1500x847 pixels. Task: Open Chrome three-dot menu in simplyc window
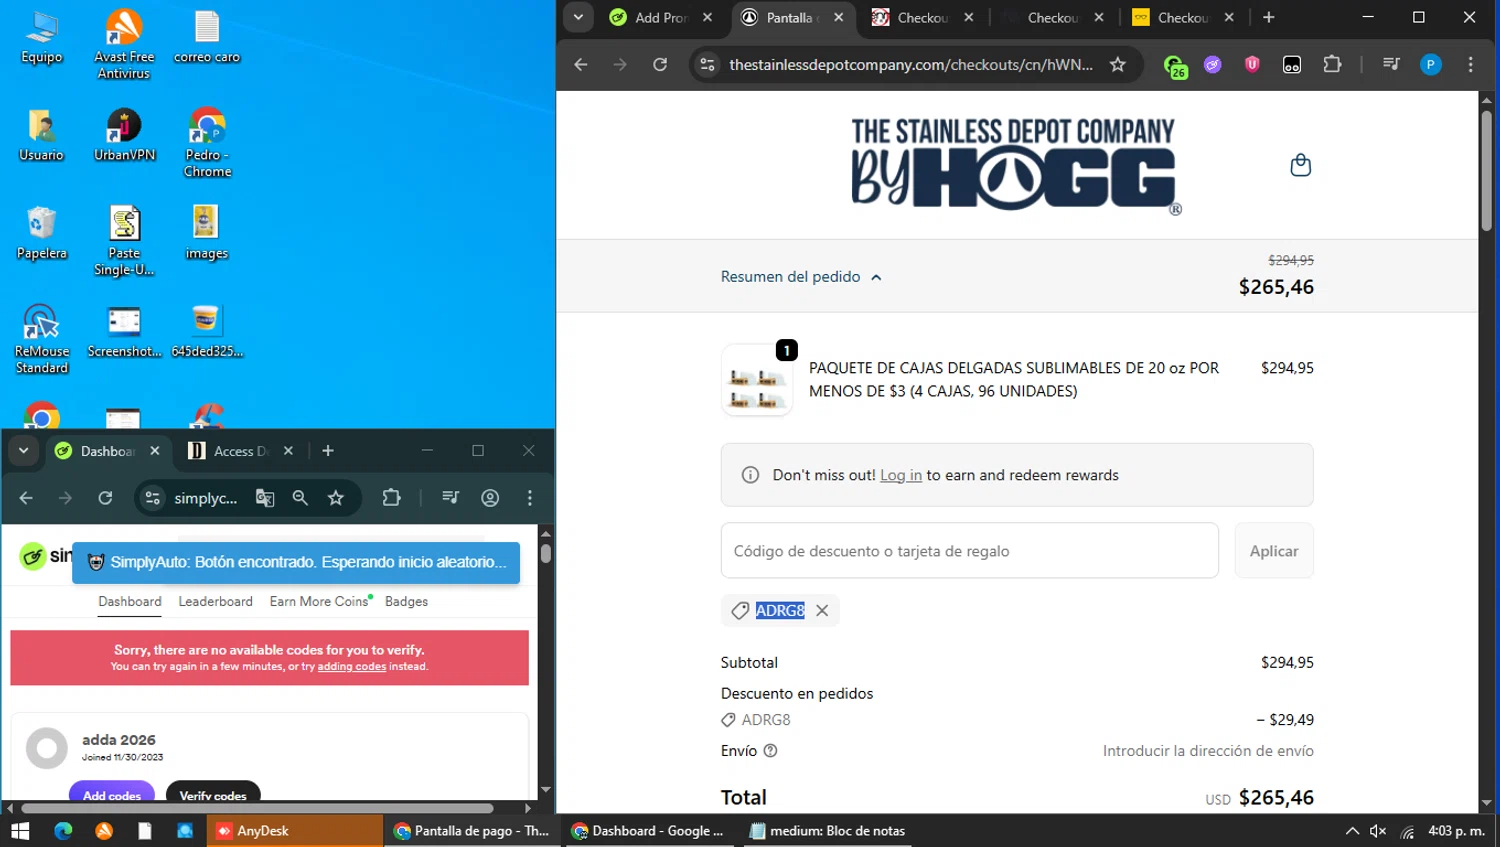[530, 498]
